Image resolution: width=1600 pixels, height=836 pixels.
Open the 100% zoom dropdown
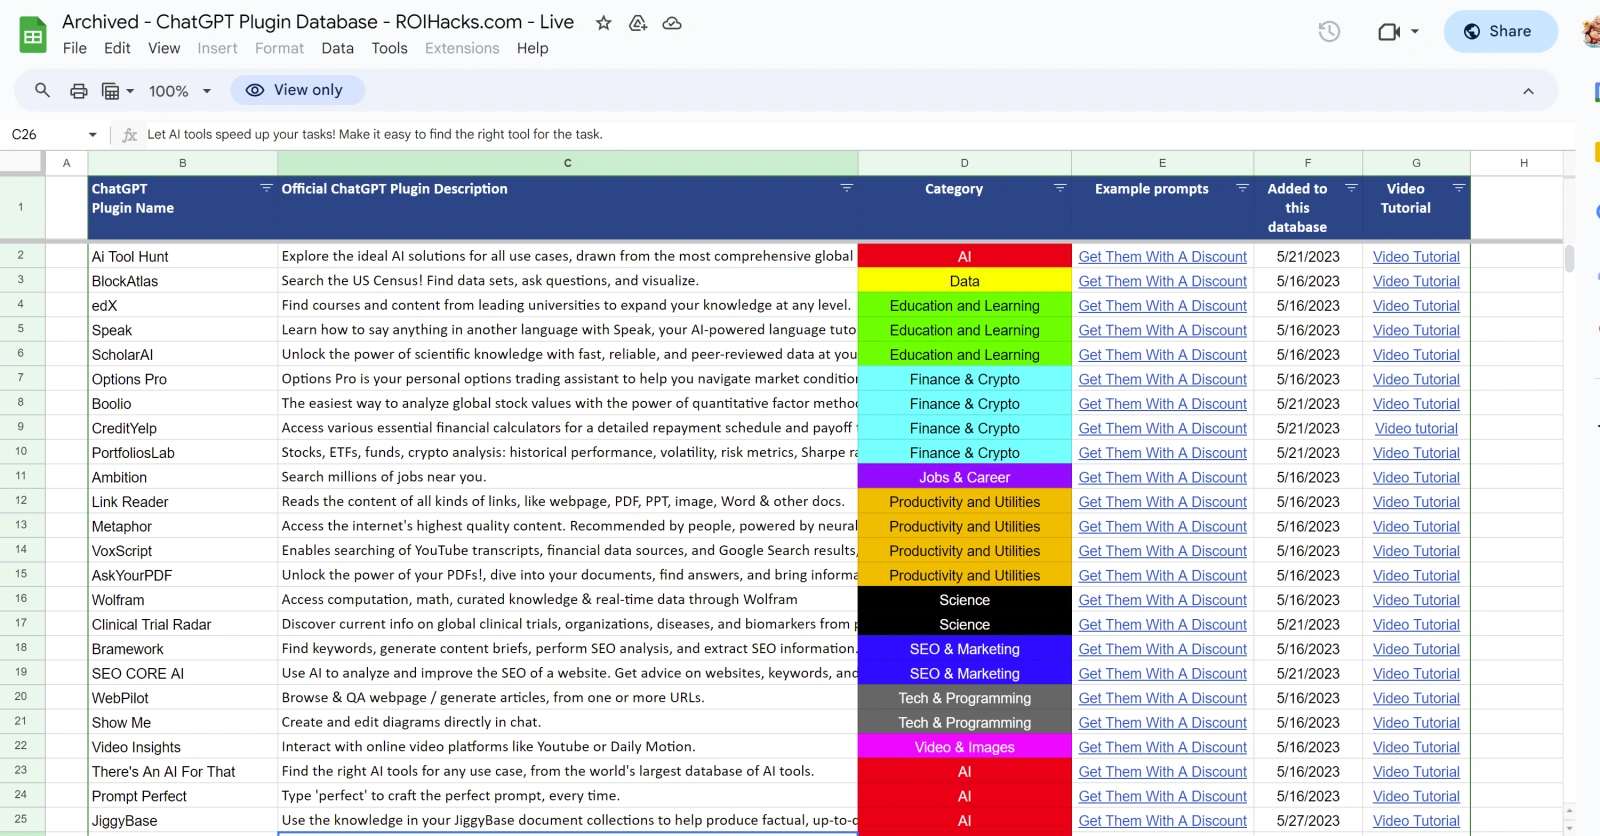pyautogui.click(x=180, y=91)
